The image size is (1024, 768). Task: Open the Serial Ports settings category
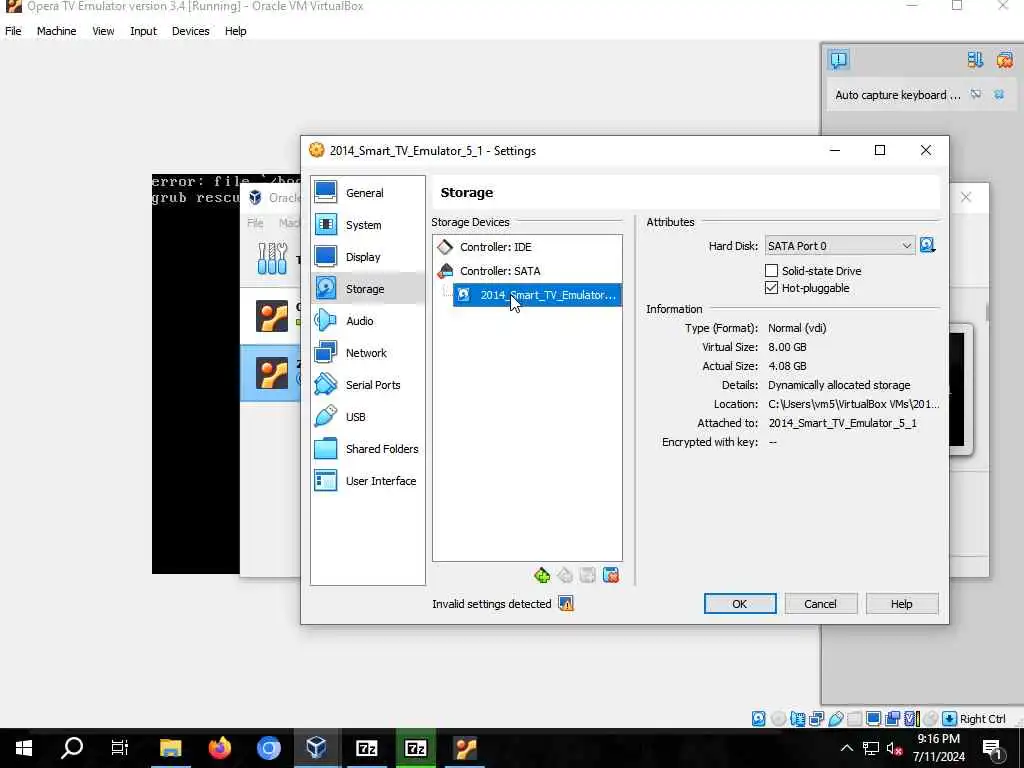click(x=368, y=385)
